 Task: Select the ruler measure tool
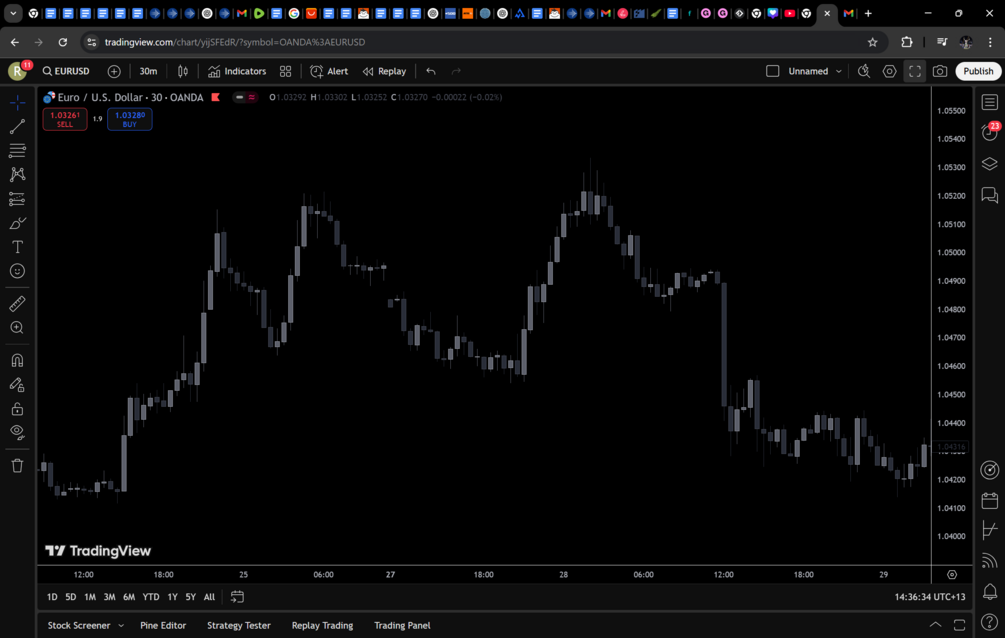coord(17,303)
